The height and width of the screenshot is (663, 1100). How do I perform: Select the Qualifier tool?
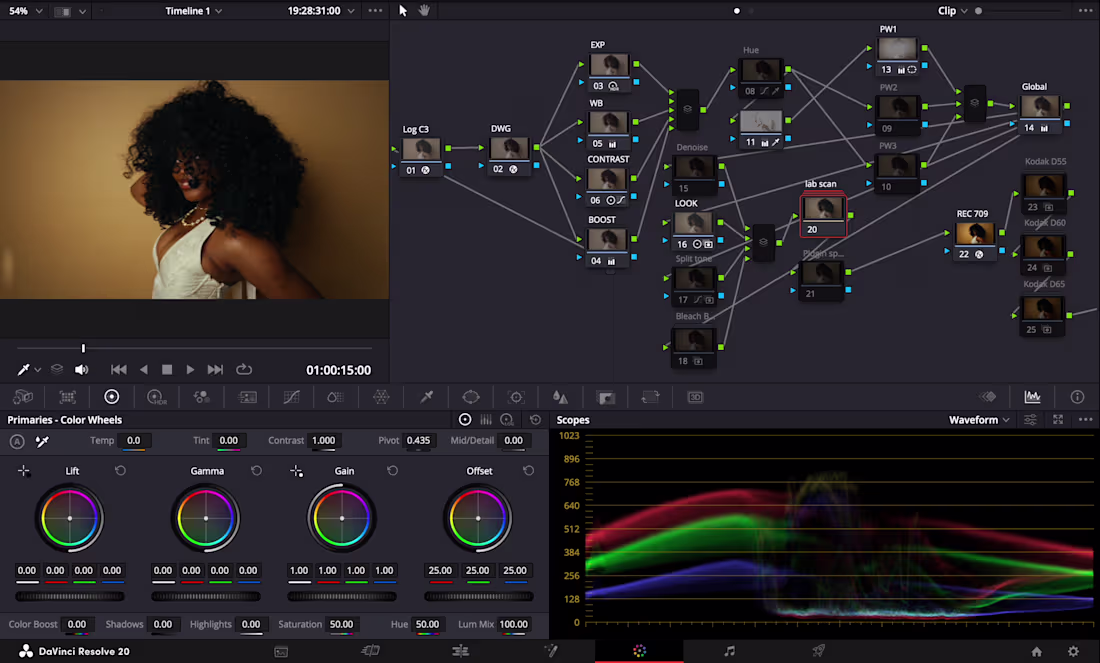click(x=426, y=397)
